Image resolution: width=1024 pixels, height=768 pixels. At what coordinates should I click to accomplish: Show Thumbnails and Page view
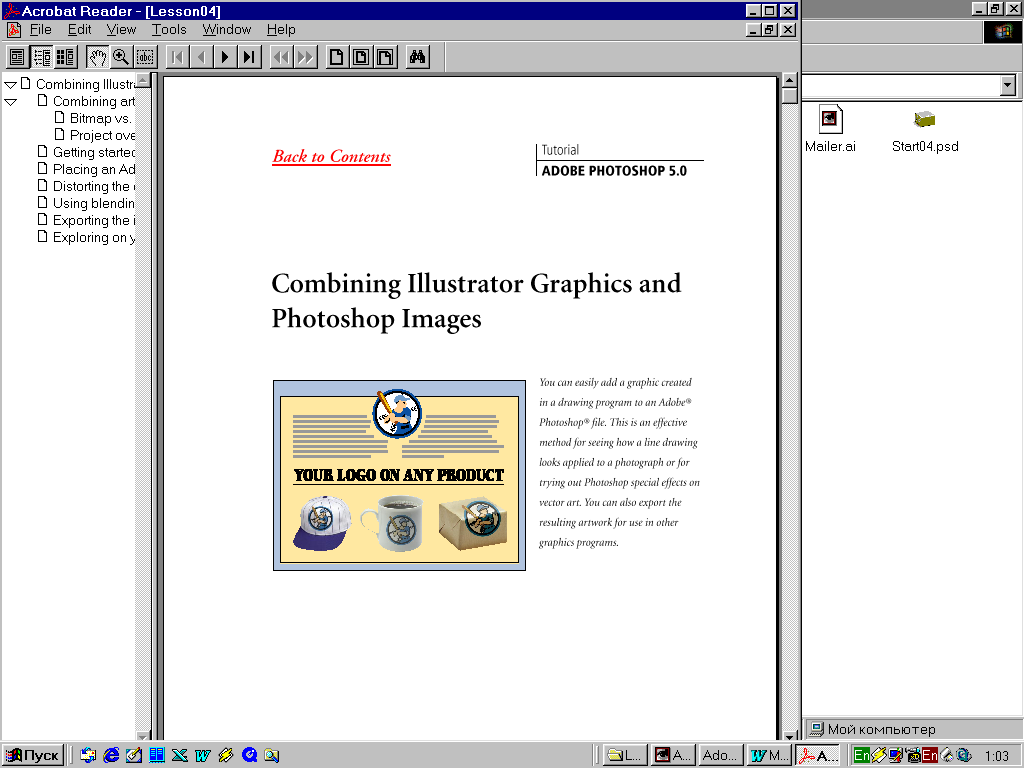(x=65, y=57)
